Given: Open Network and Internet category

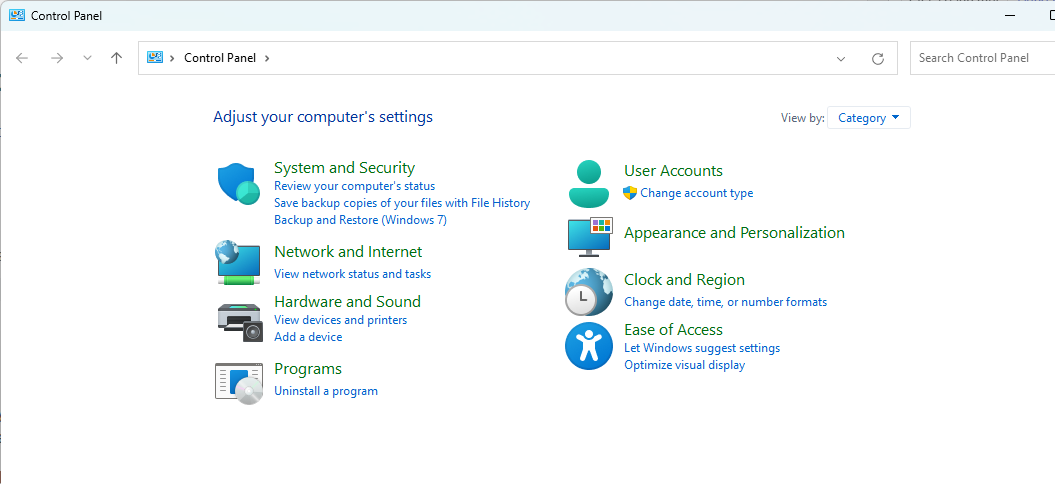Looking at the screenshot, I should click(348, 252).
